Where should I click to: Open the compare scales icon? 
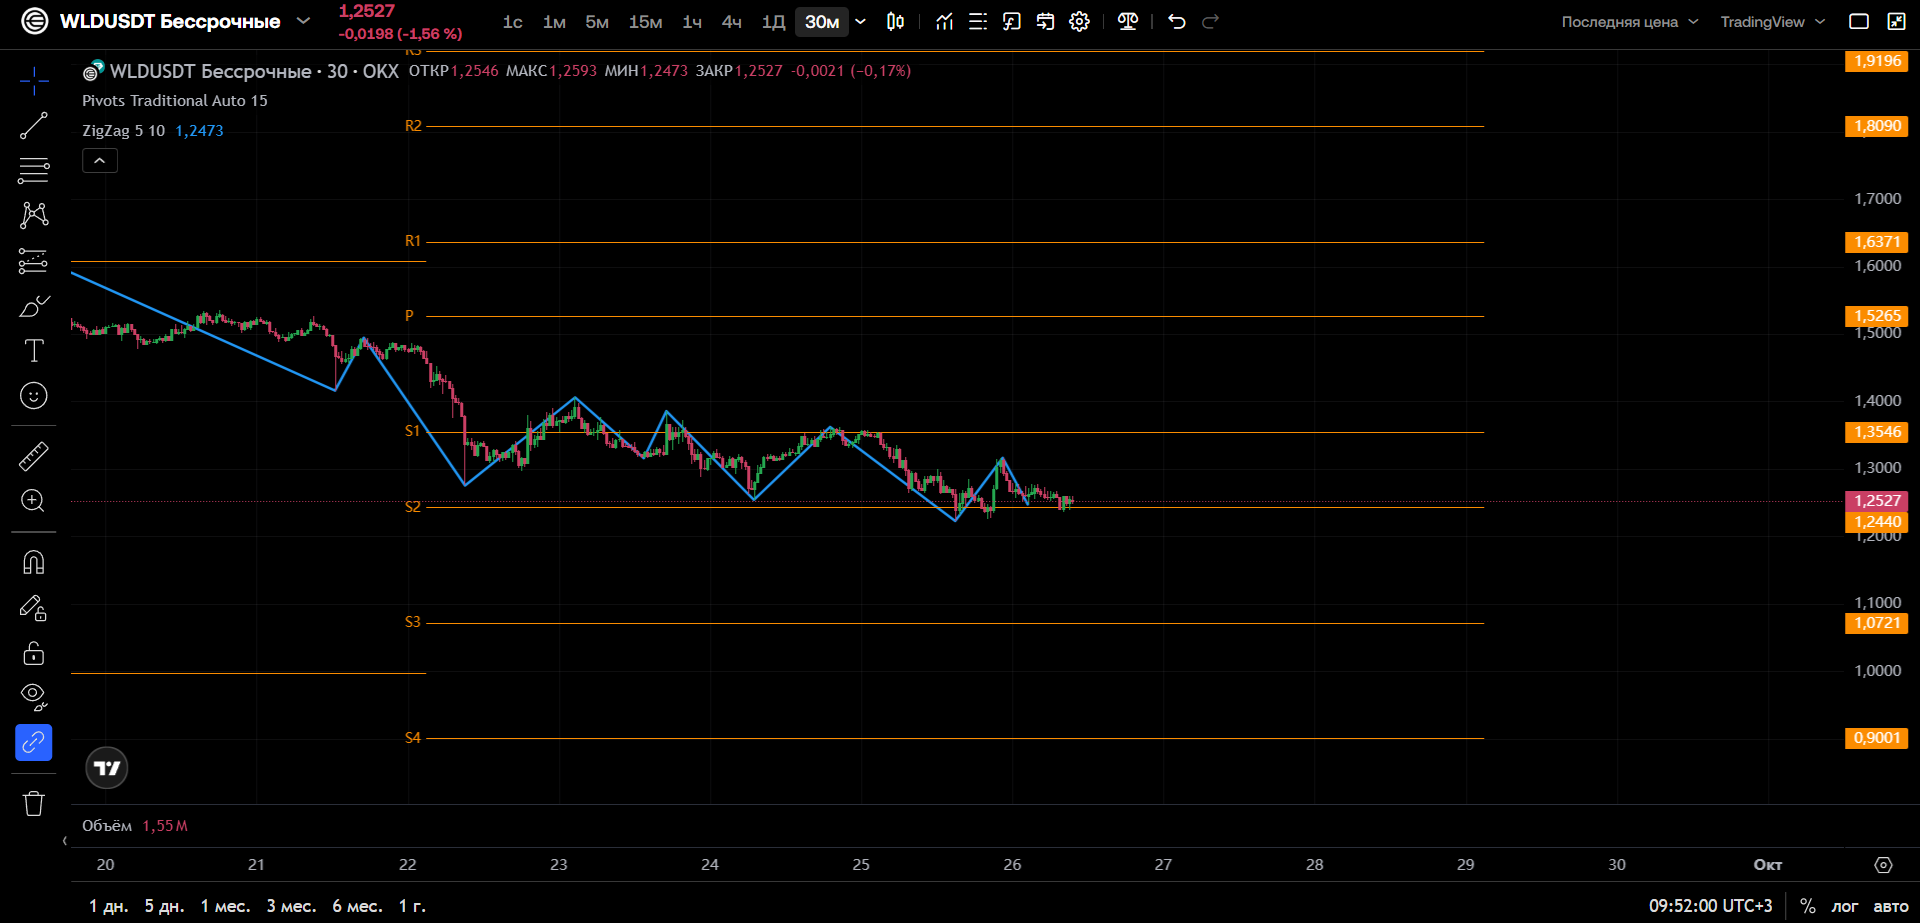click(x=1128, y=22)
